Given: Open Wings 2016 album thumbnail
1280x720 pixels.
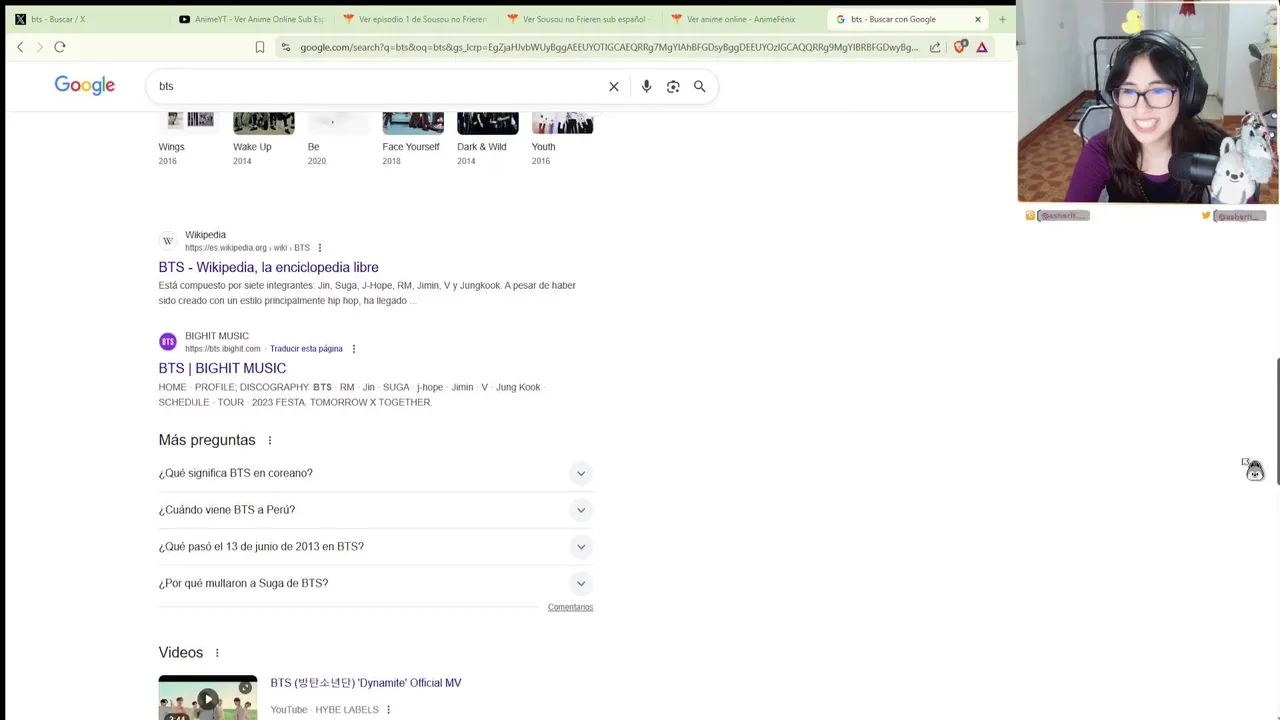Looking at the screenshot, I should pyautogui.click(x=189, y=124).
